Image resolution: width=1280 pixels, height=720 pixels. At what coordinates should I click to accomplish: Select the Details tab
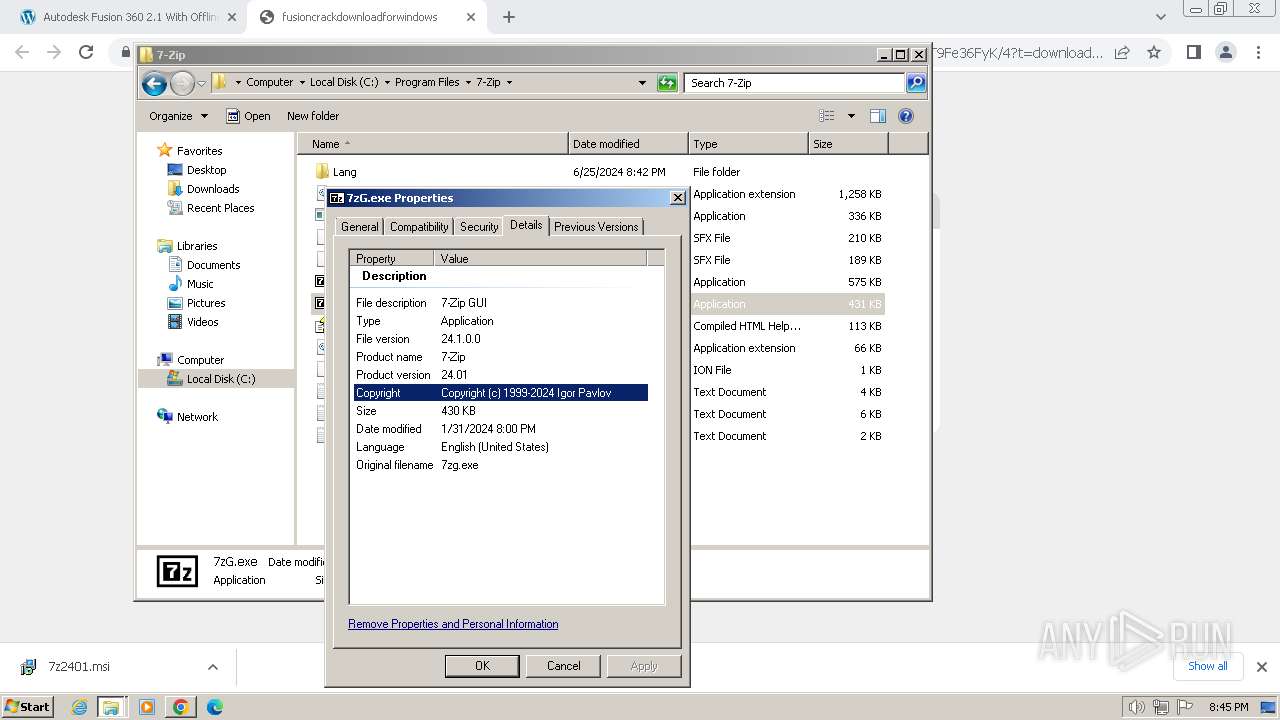[526, 225]
